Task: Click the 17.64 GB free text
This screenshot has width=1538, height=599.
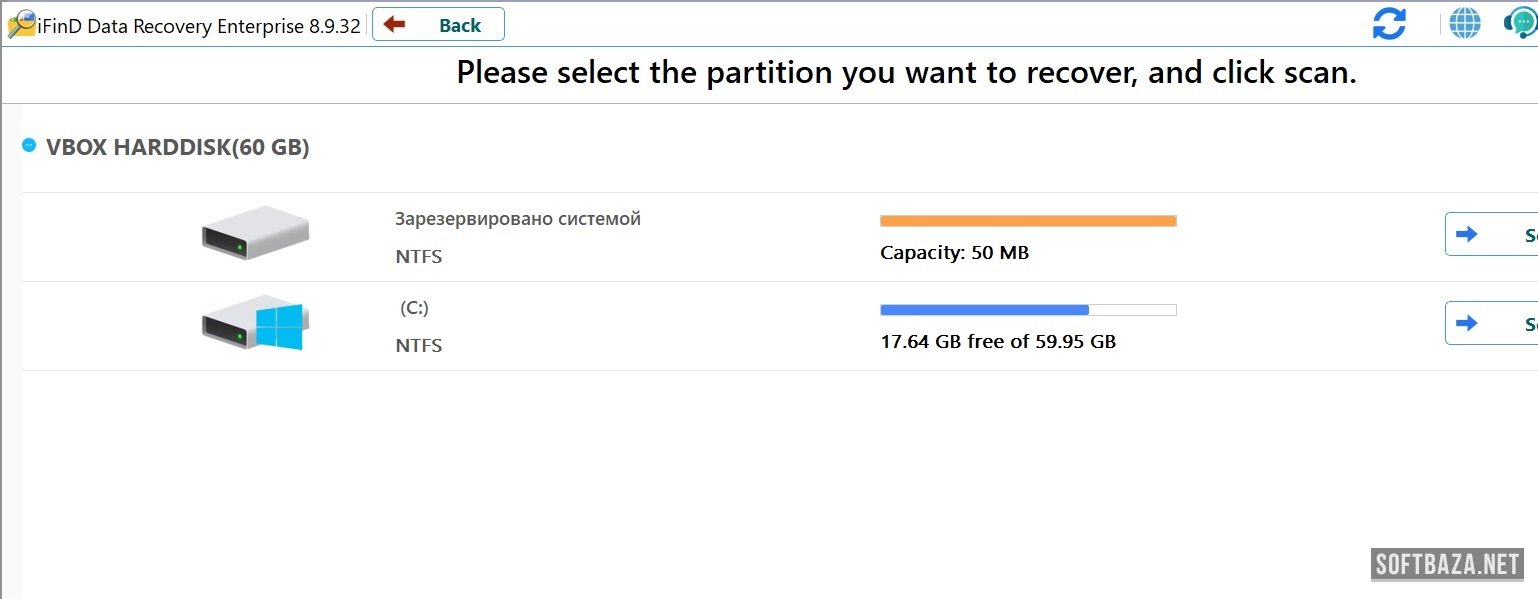Action: coord(998,342)
